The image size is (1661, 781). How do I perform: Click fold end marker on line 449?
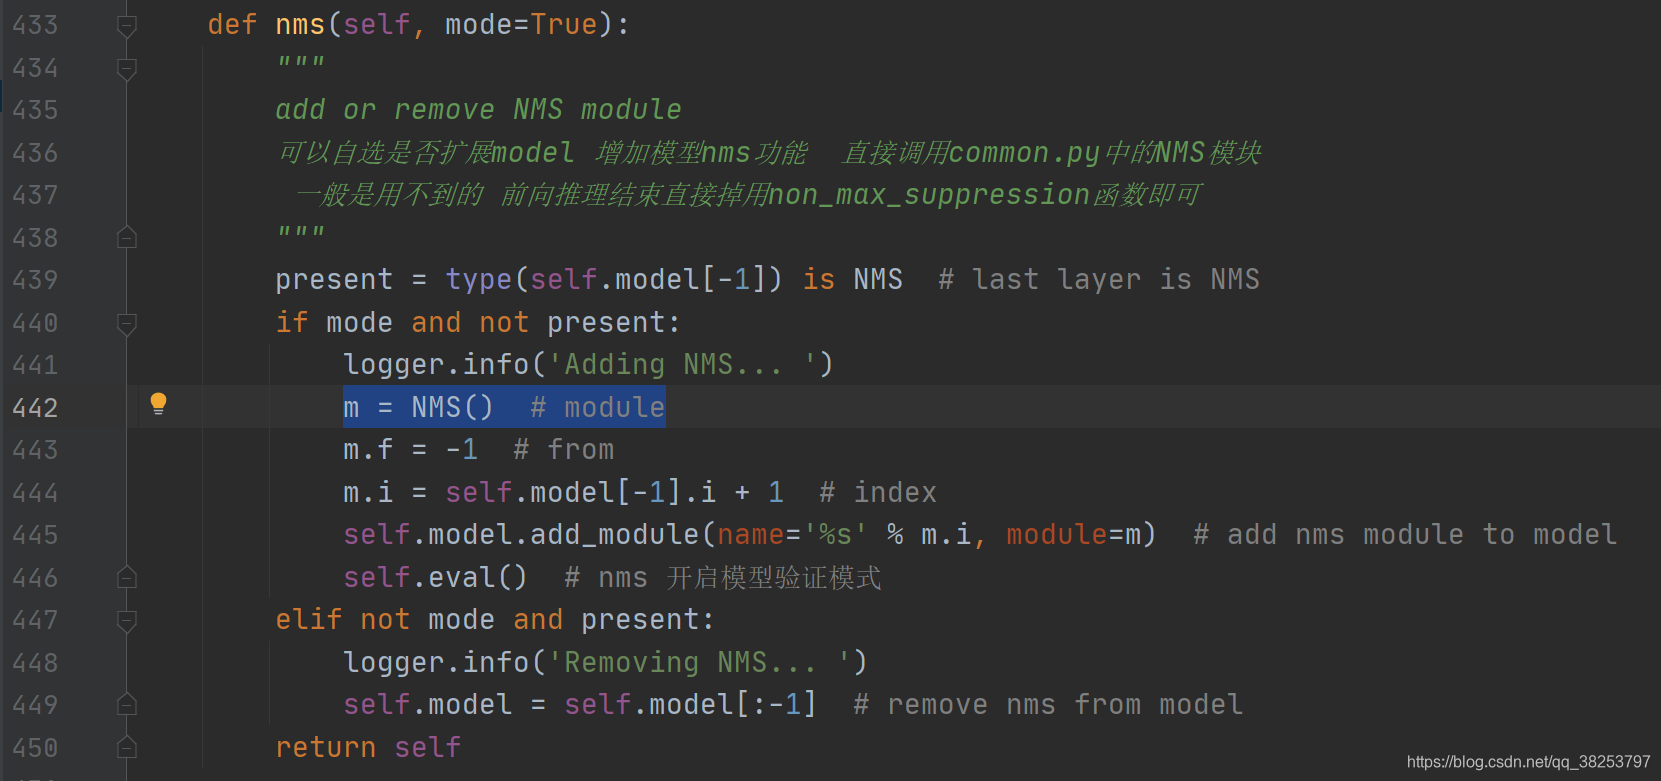click(x=127, y=704)
